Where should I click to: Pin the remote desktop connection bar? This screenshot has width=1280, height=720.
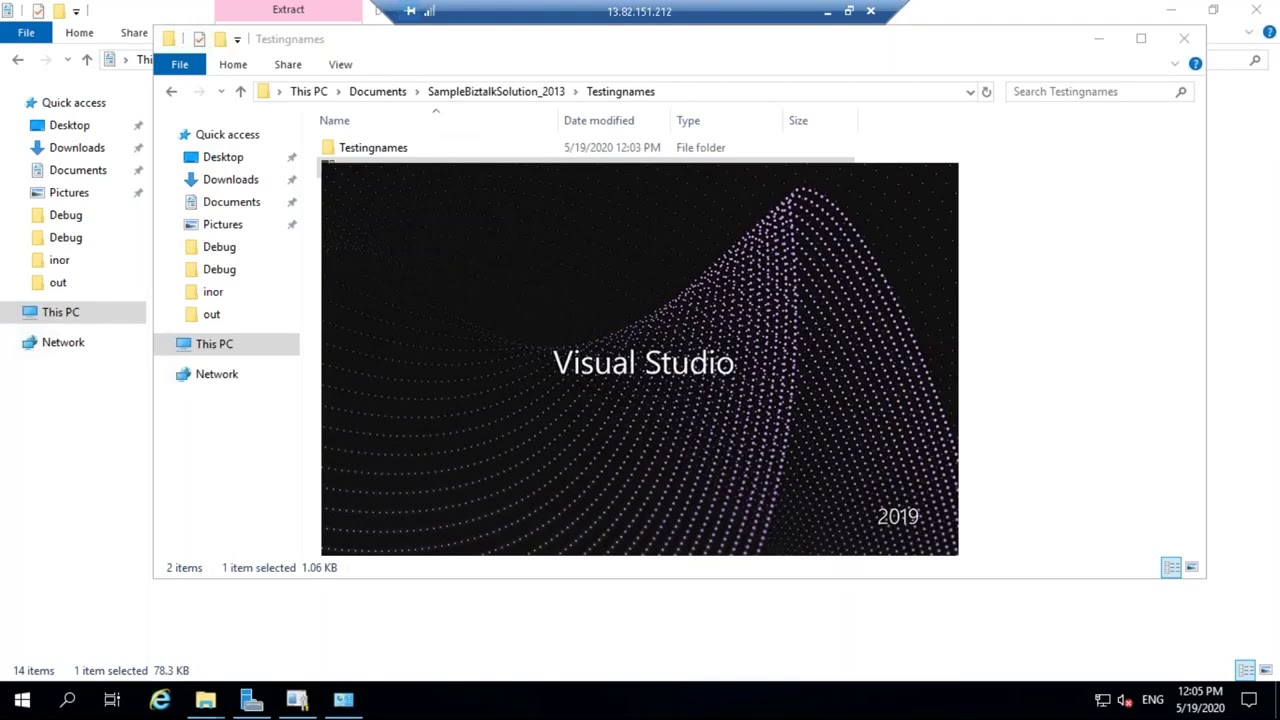410,11
